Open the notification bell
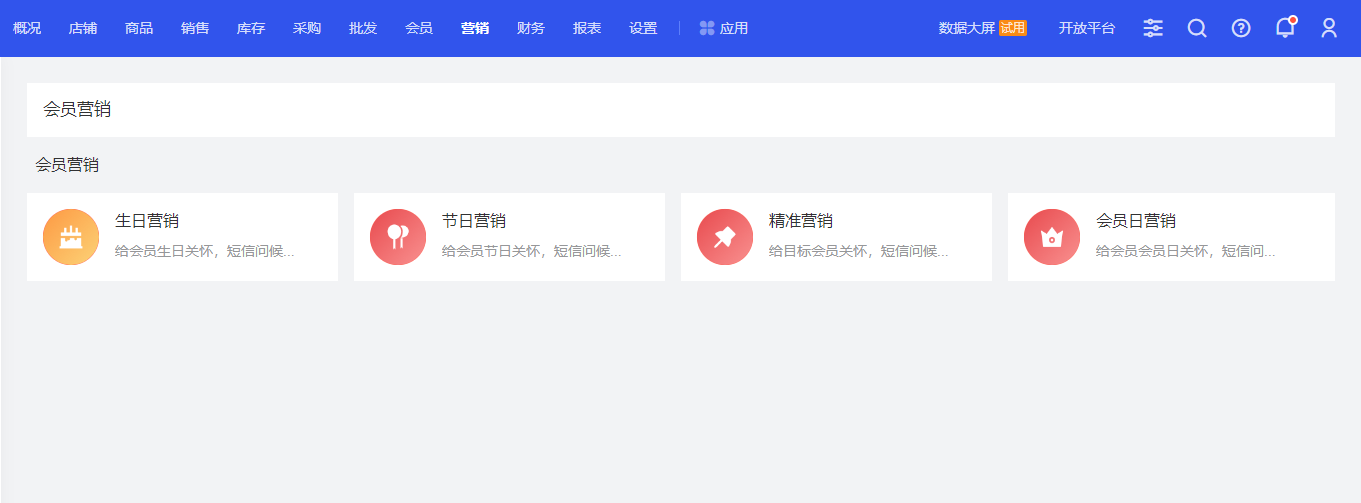Screen dimensions: 1361x503 click(x=1285, y=28)
